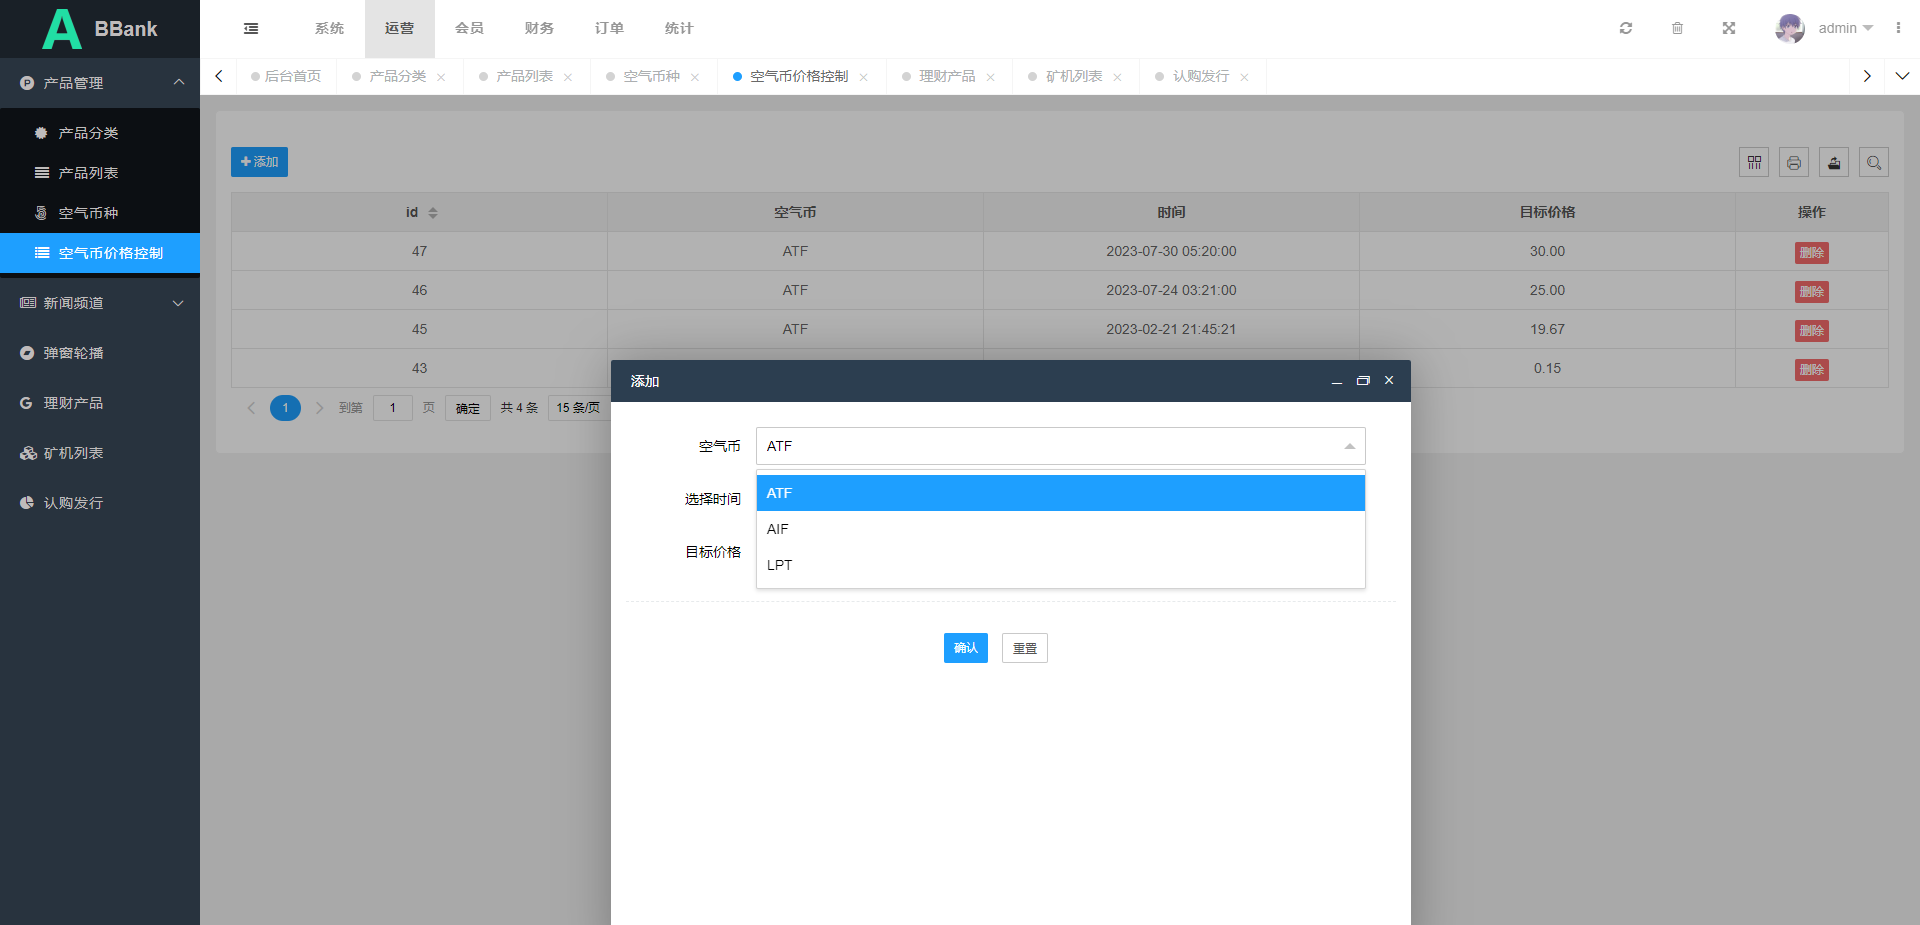1920x925 pixels.
Task: Switch to the 理财产品 tab
Action: tap(946, 76)
